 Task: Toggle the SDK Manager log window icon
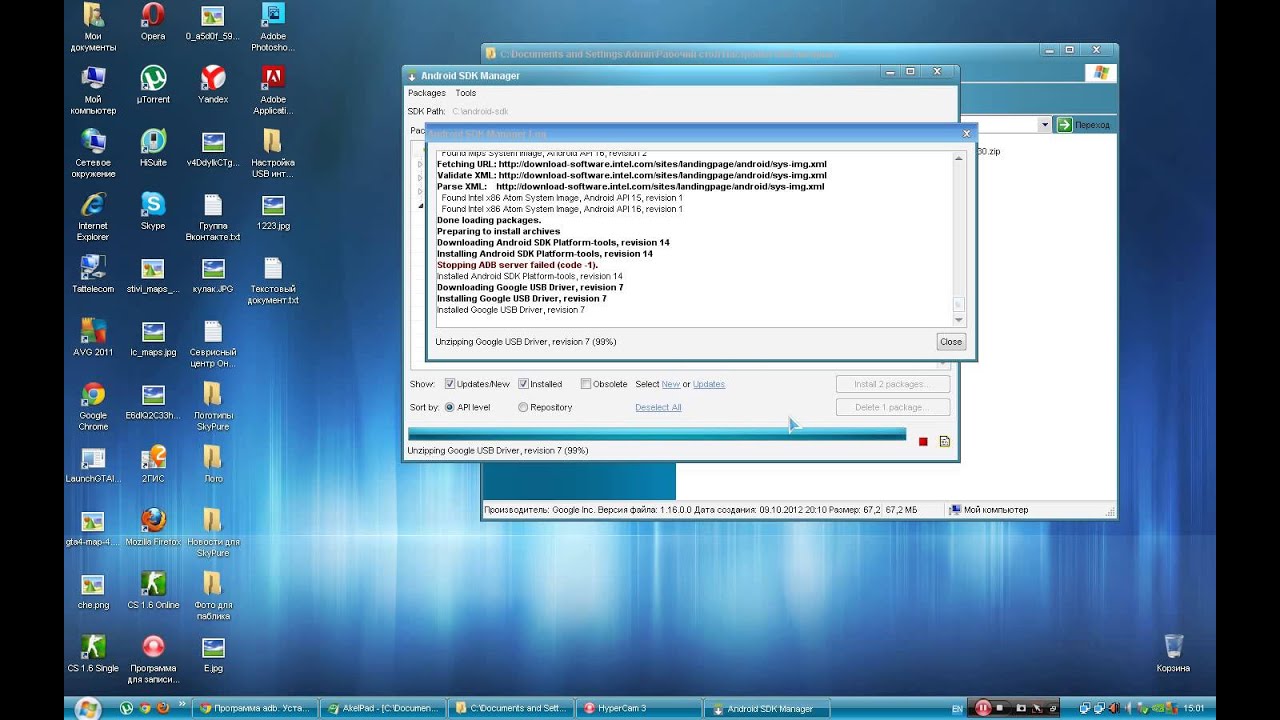[x=945, y=441]
